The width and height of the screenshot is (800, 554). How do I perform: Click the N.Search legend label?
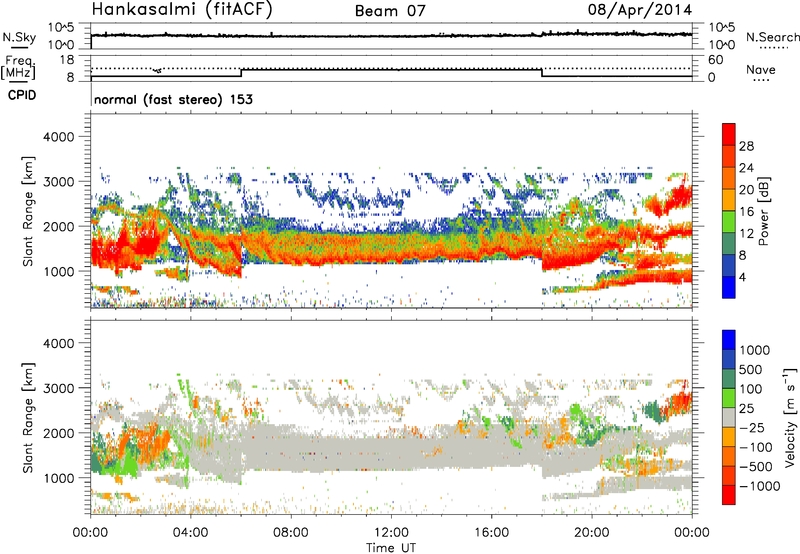click(x=772, y=37)
